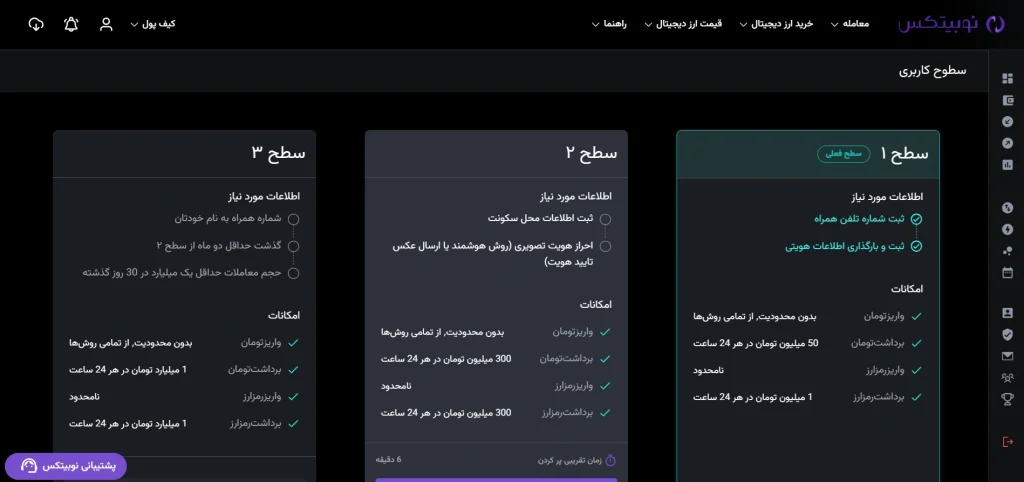Click the headset icon on support button

pyautogui.click(x=29, y=466)
